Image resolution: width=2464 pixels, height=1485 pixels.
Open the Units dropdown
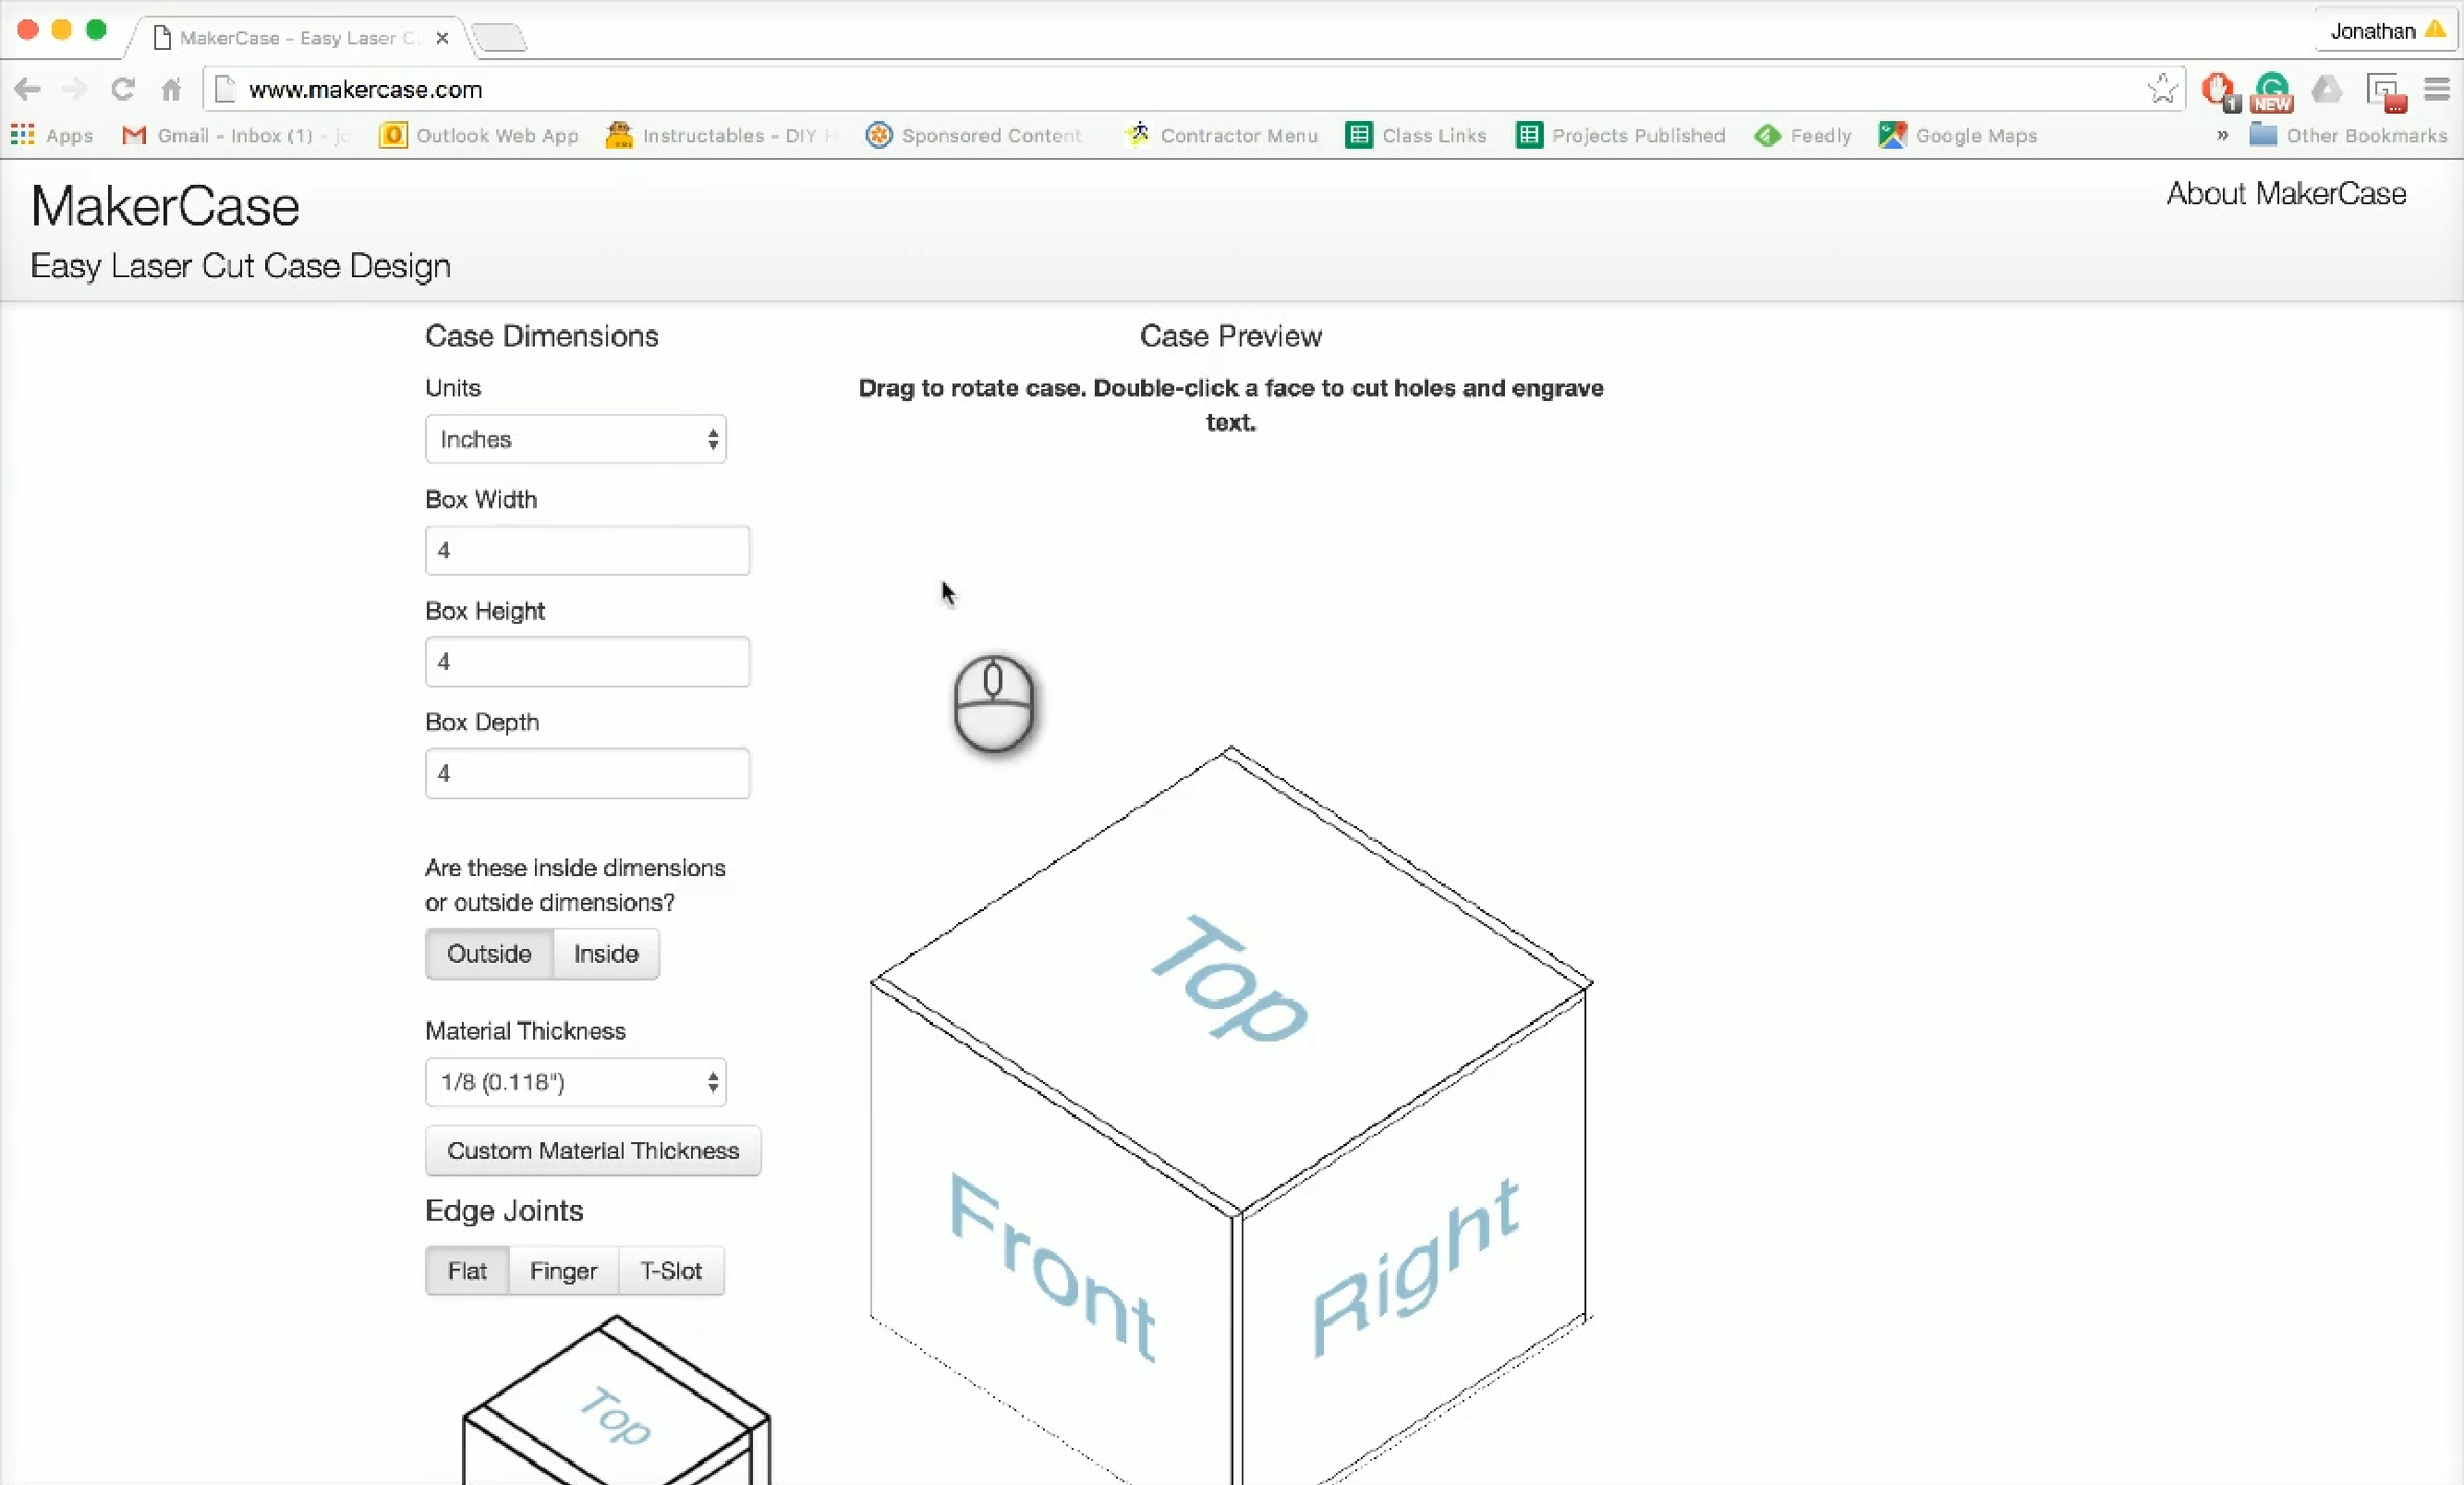tap(575, 440)
